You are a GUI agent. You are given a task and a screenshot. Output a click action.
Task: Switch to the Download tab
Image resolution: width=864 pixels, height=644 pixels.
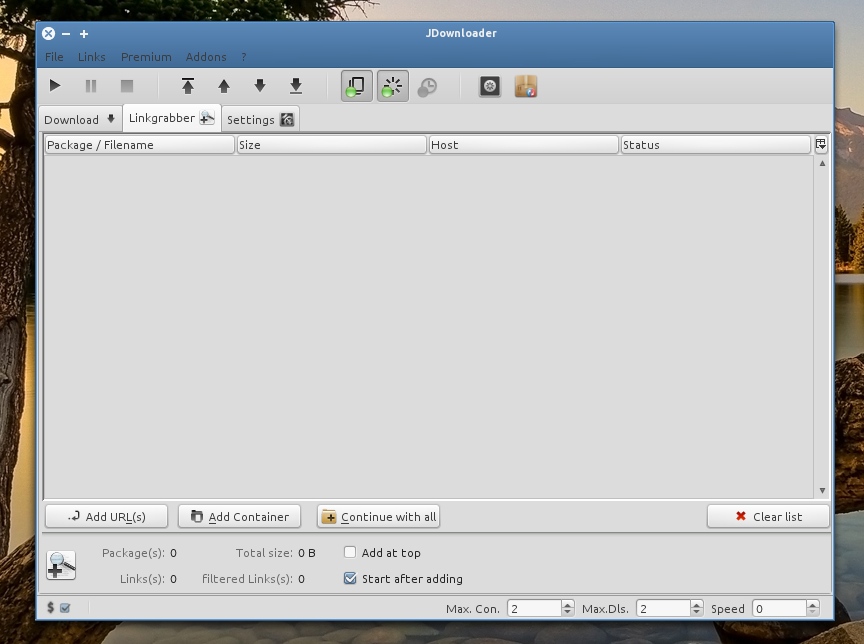(80, 120)
